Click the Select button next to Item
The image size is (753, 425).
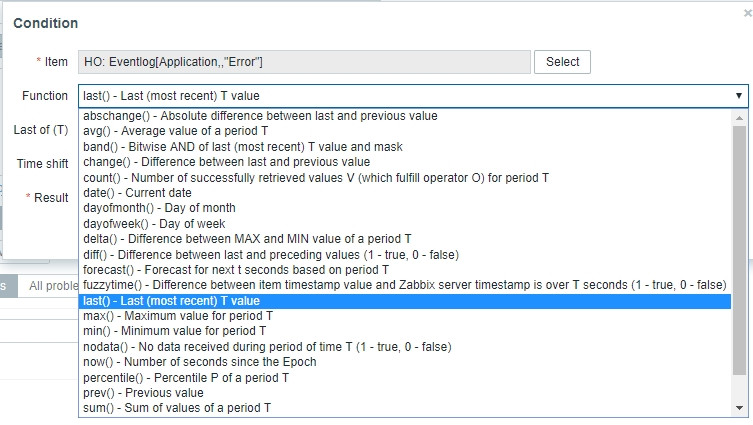562,62
